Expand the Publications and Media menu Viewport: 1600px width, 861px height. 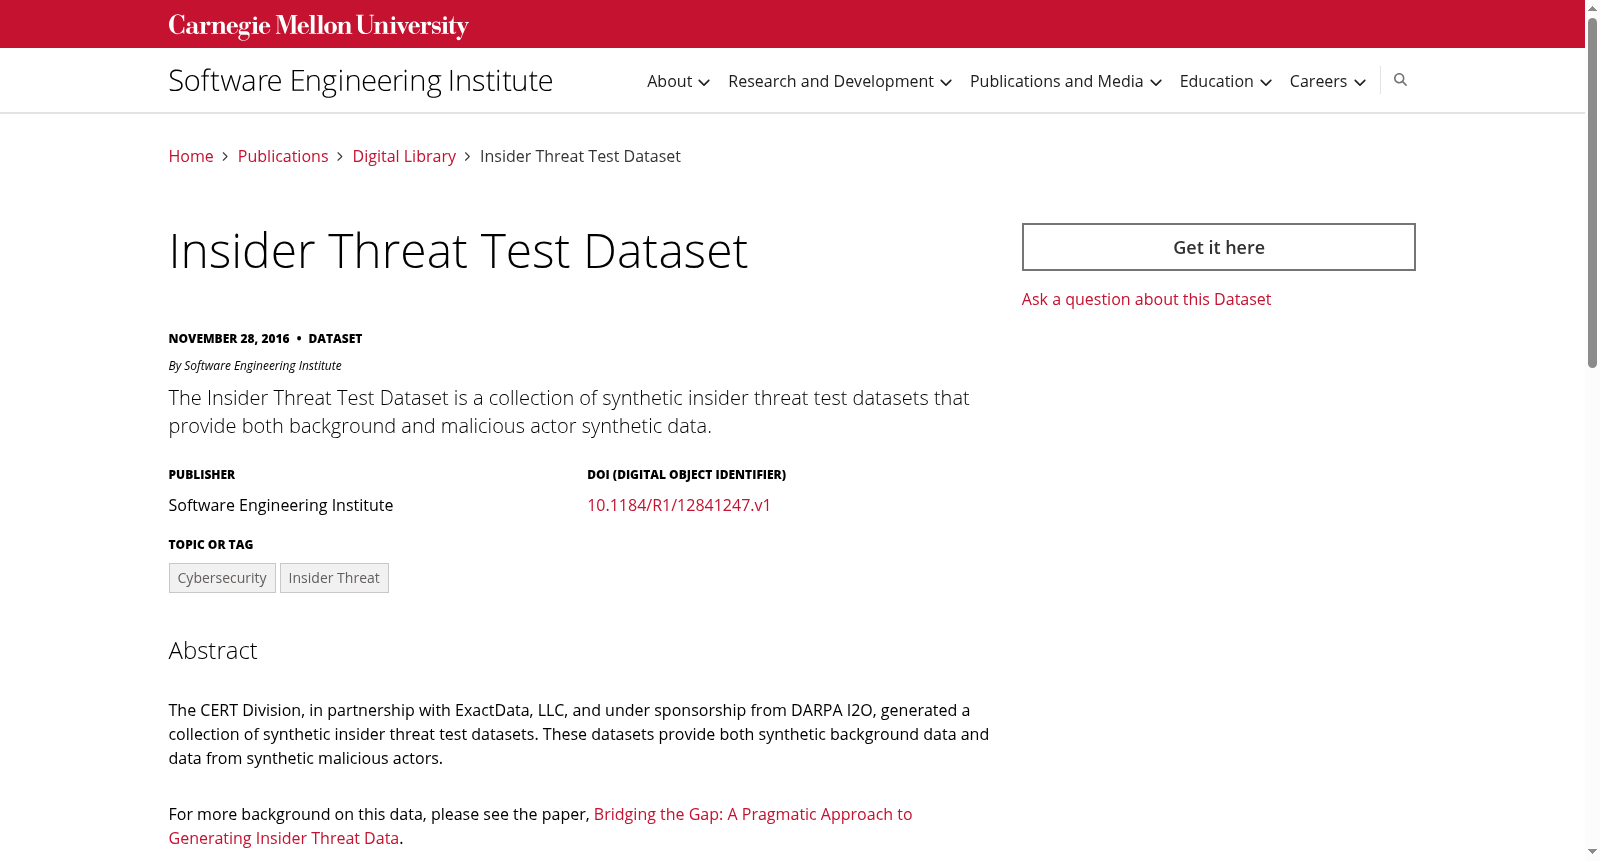click(1066, 81)
